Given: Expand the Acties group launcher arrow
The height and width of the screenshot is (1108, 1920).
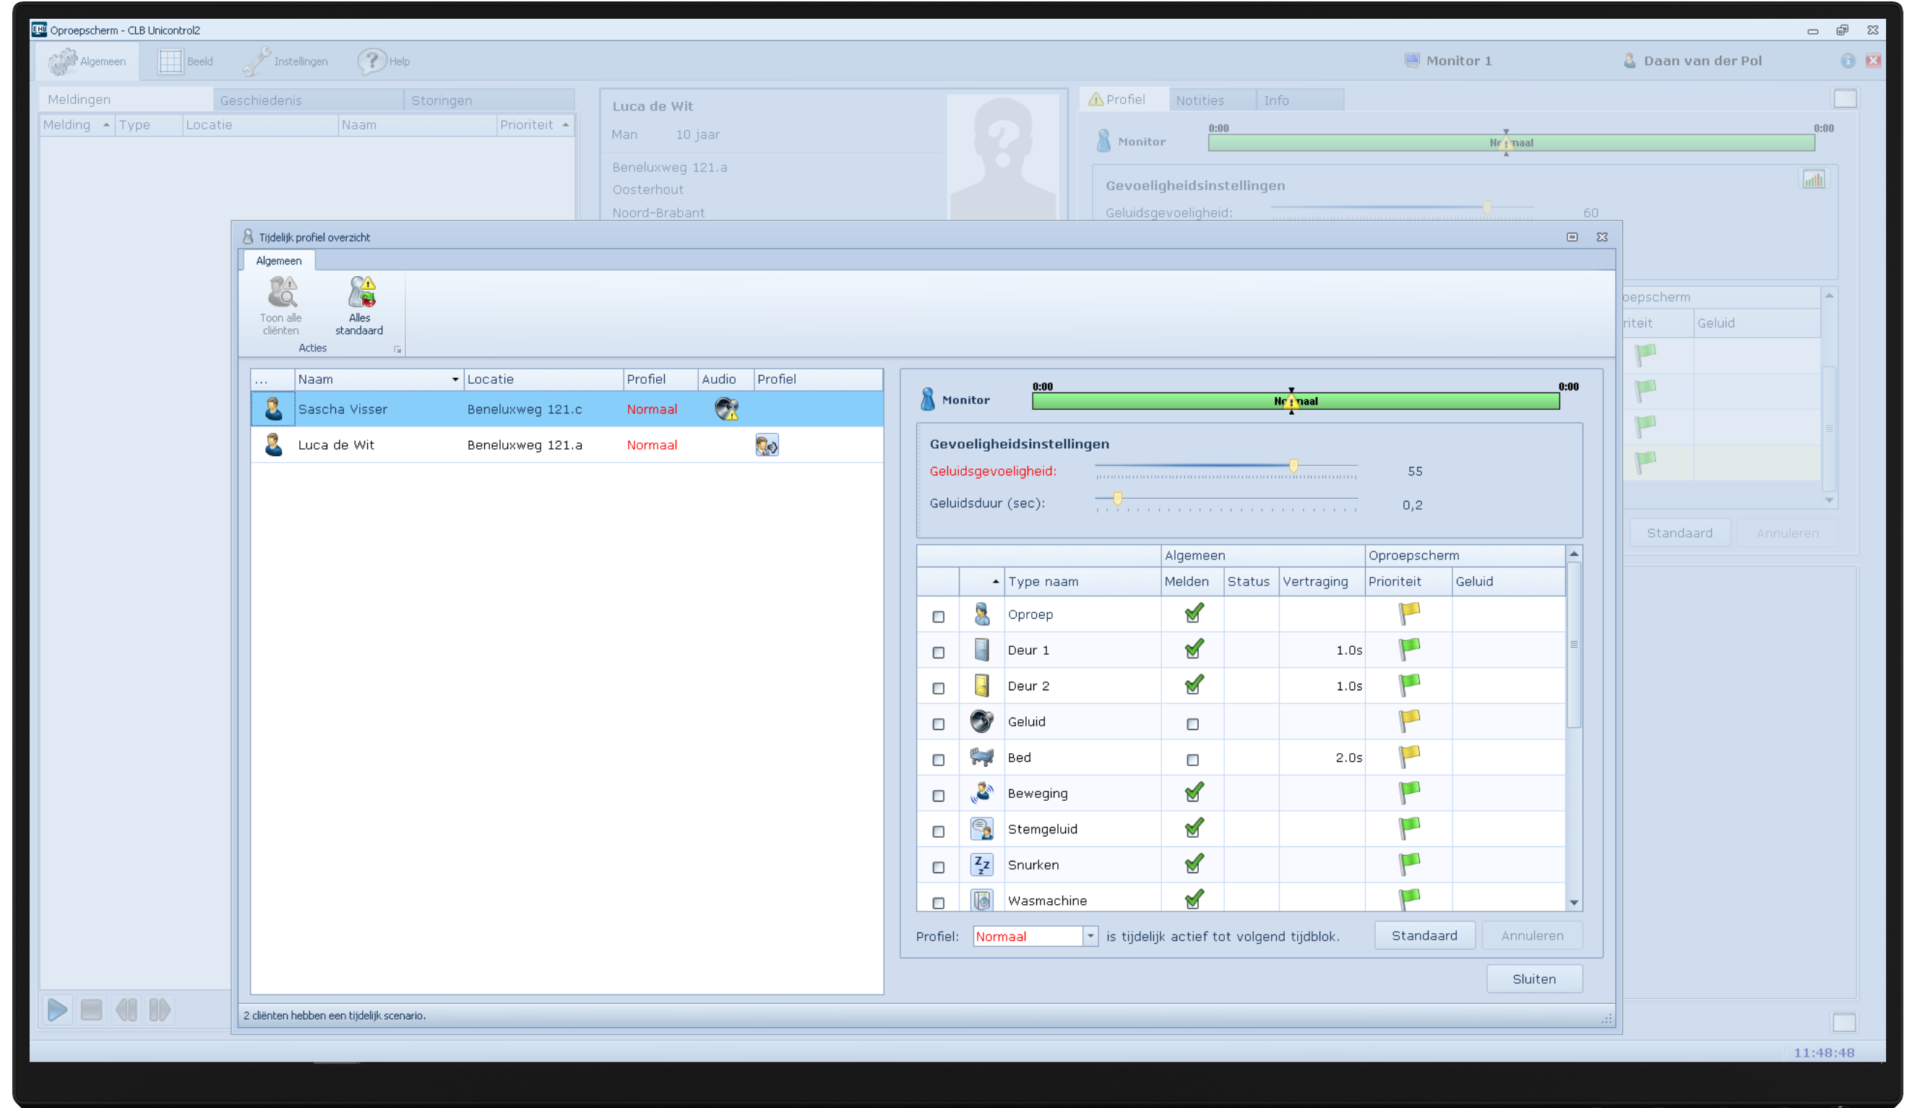Looking at the screenshot, I should 397,350.
